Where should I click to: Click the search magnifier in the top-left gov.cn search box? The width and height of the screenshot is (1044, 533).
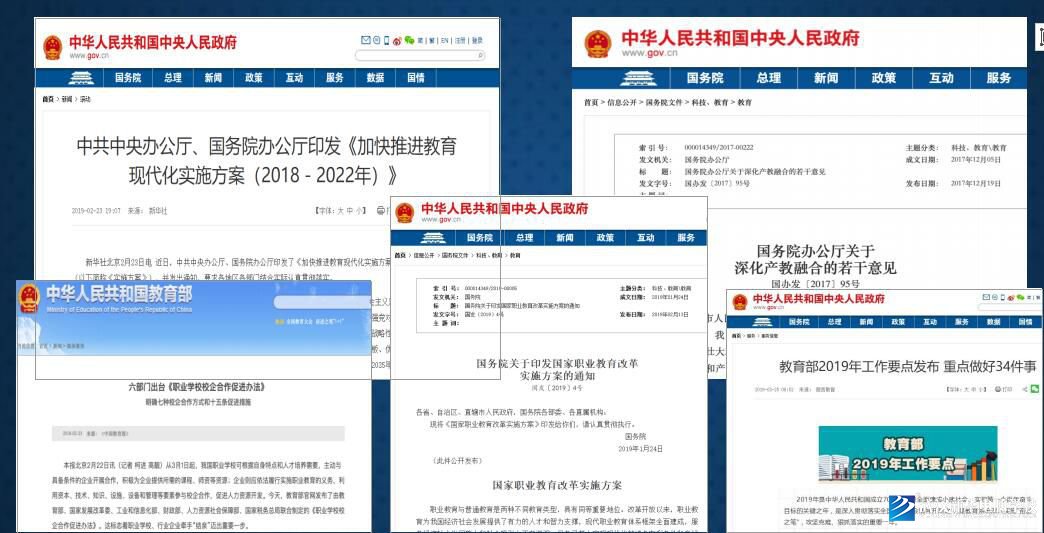[x=479, y=55]
